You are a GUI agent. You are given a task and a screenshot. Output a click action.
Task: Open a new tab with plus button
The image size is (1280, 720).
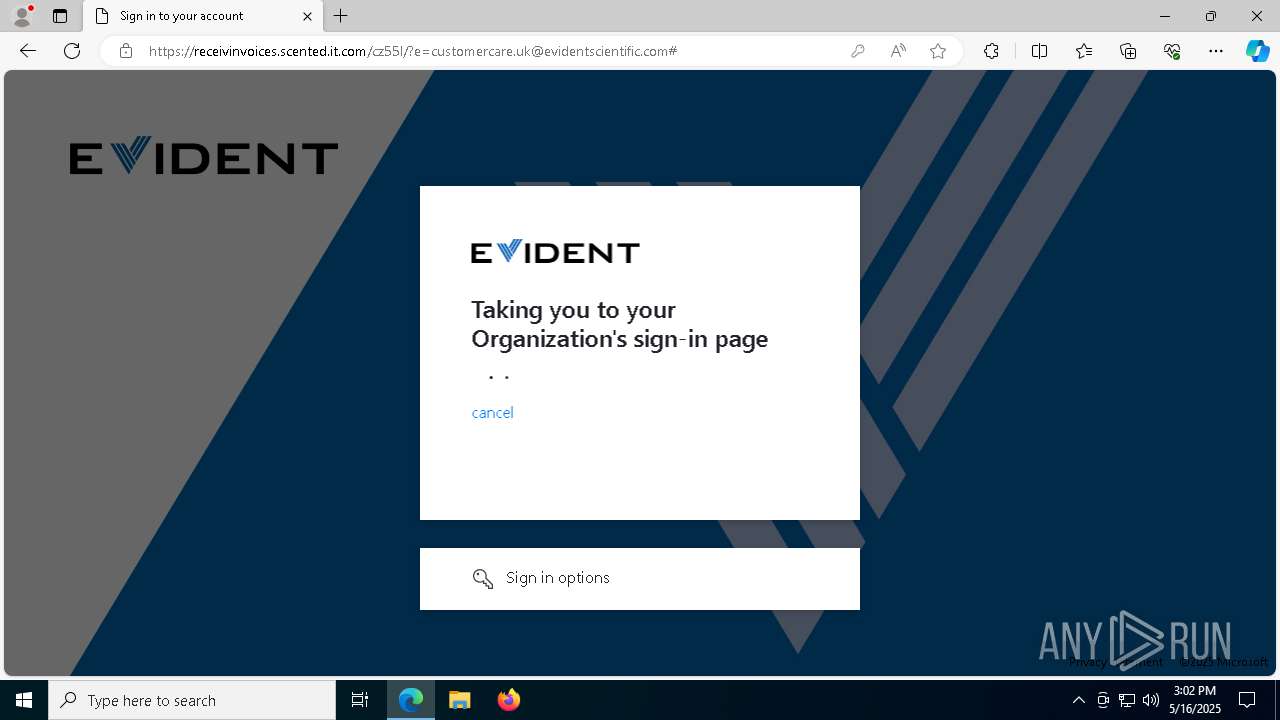[x=341, y=16]
